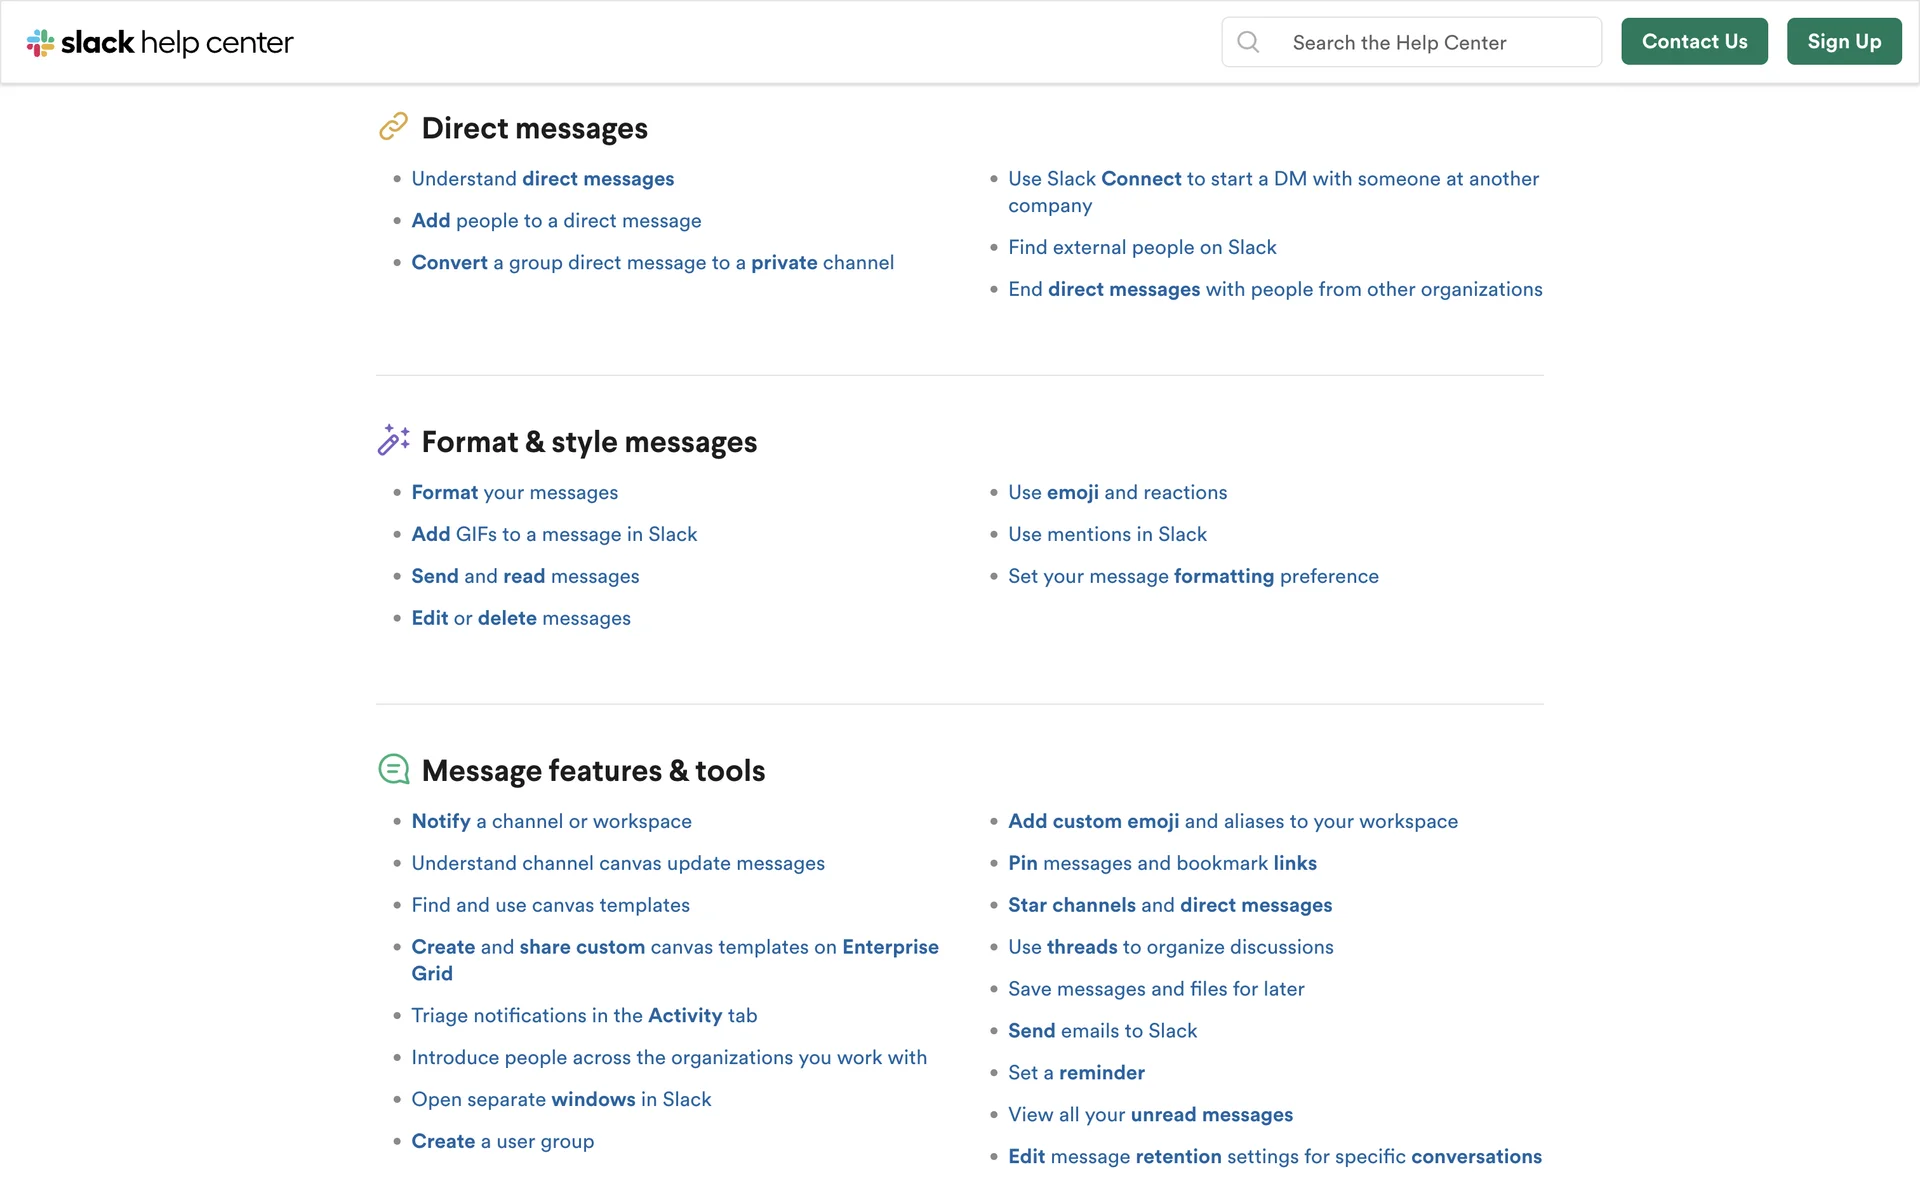Open Set your message formatting preference

pos(1192,577)
